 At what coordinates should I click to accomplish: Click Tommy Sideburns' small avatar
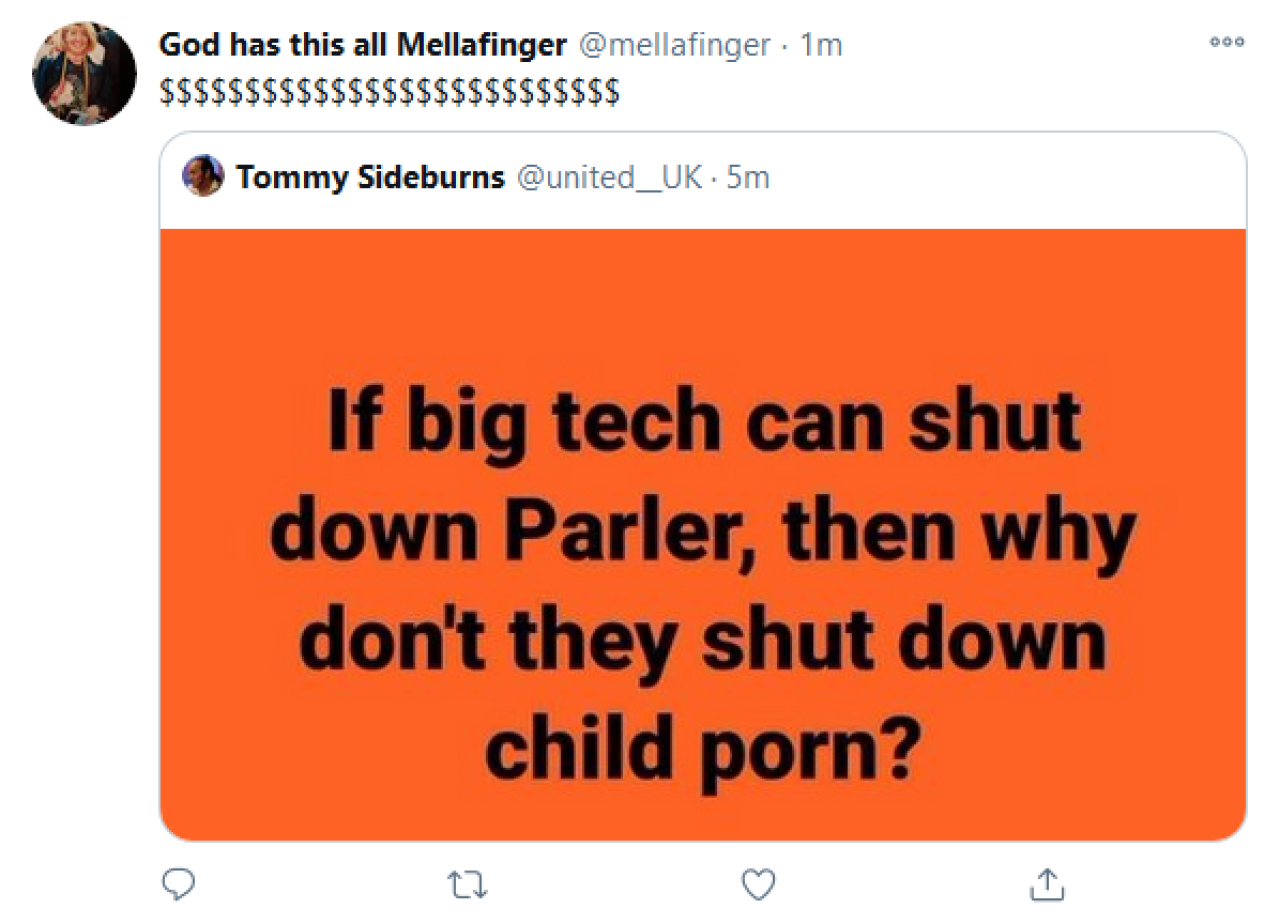(203, 176)
